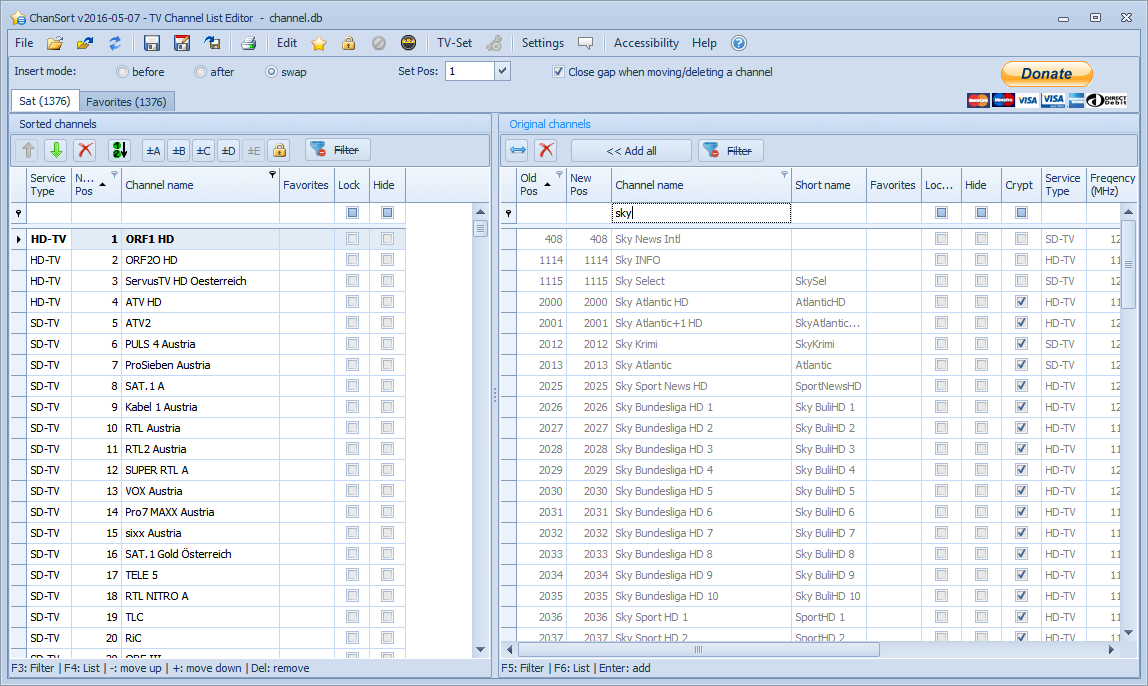Viewport: 1148px width, 686px height.
Task: Click the Donate button
Action: (1046, 73)
